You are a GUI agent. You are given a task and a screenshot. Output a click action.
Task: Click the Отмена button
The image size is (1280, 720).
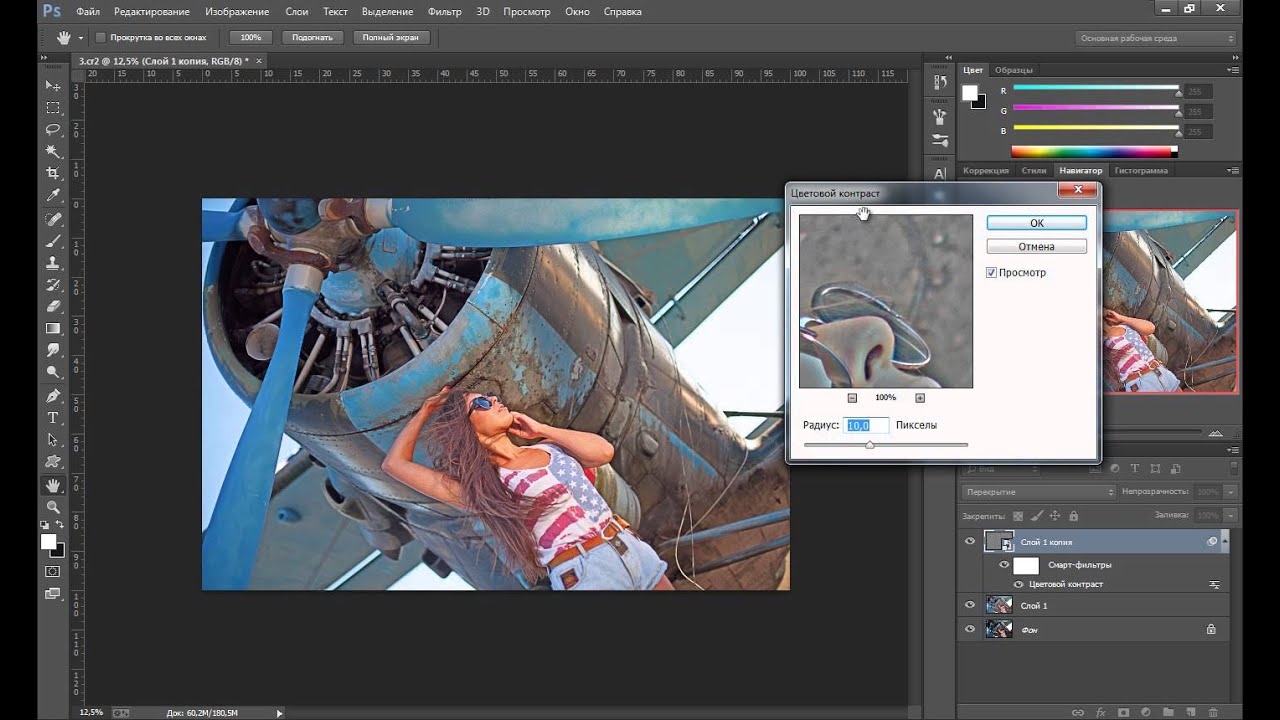tap(1036, 247)
